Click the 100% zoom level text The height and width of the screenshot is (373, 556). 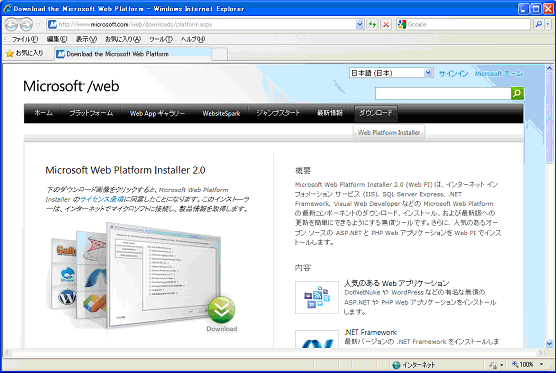tap(527, 364)
